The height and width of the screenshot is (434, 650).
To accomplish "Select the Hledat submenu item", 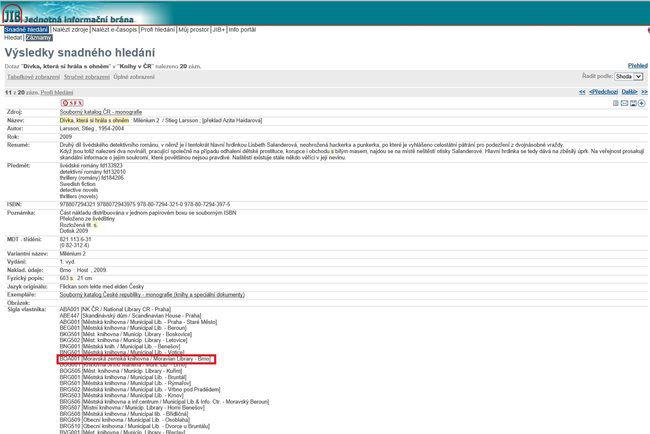I will click(13, 38).
